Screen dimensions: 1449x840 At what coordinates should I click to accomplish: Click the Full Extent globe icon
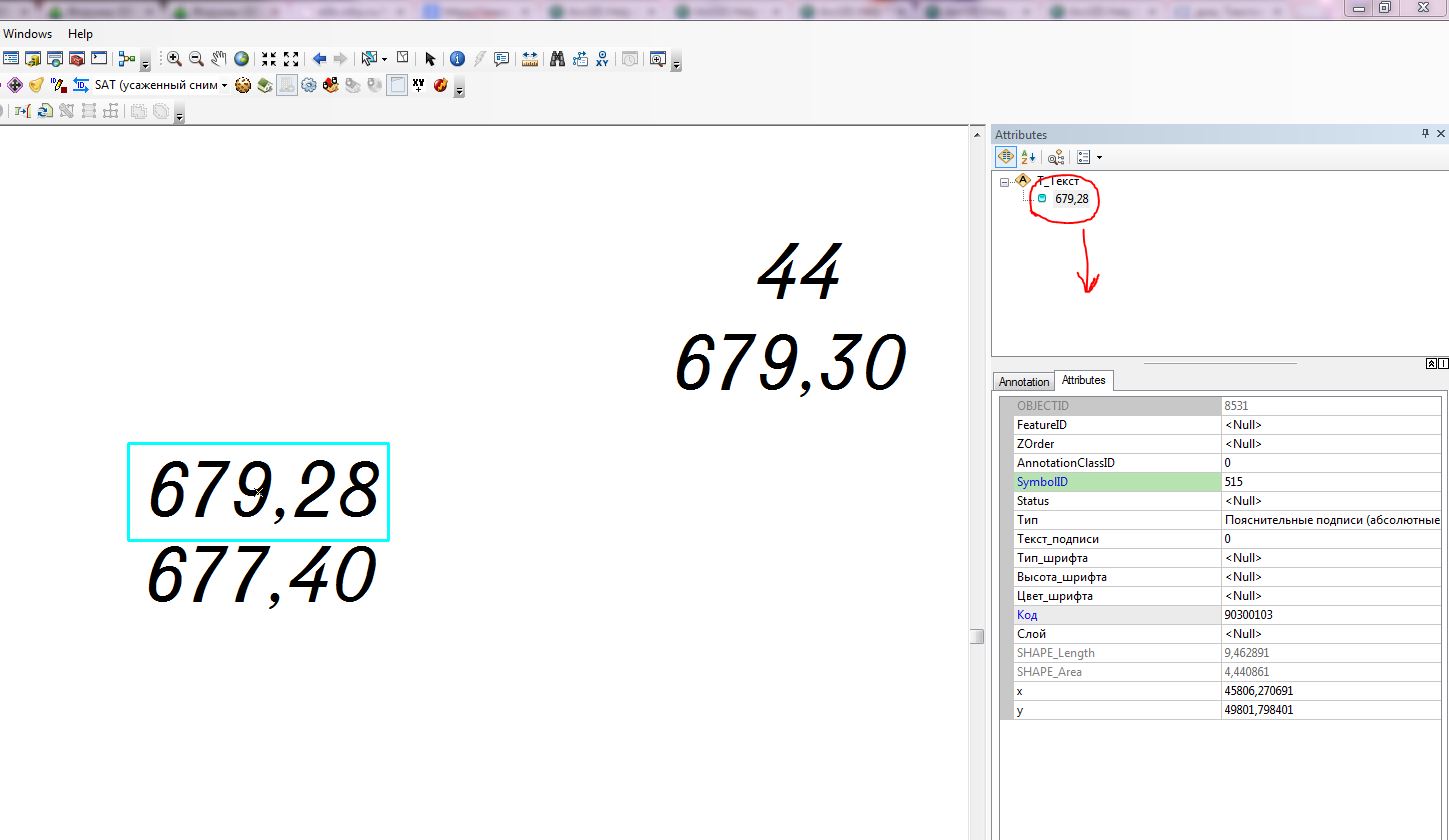[x=241, y=59]
